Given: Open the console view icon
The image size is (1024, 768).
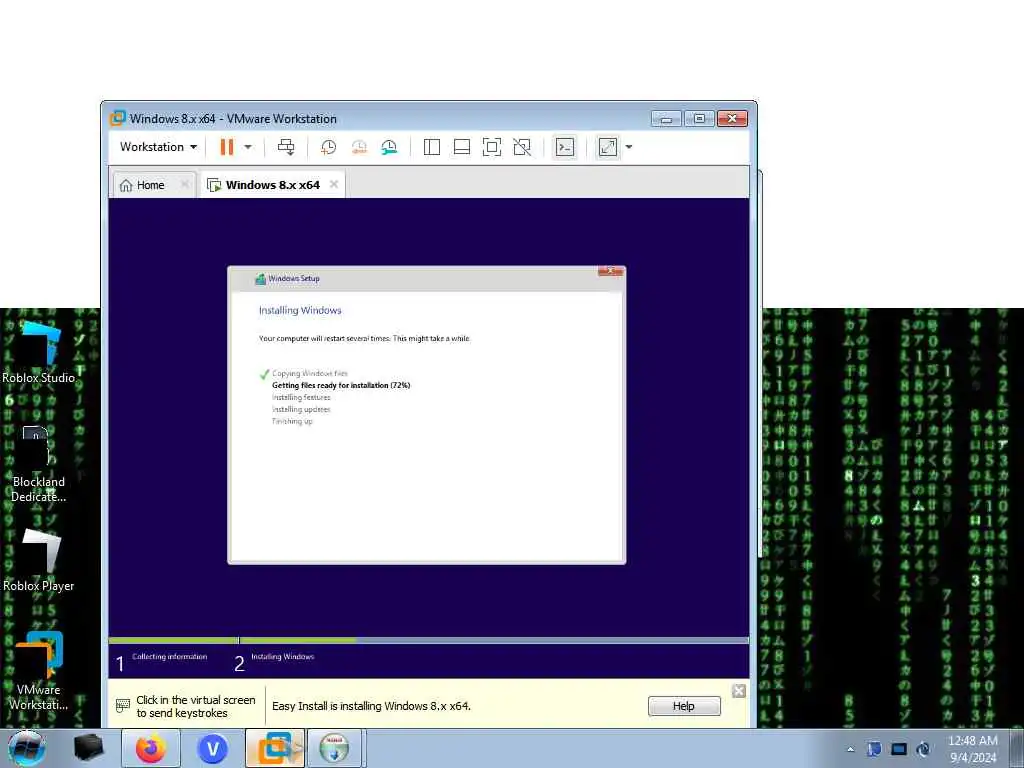Looking at the screenshot, I should (x=565, y=147).
